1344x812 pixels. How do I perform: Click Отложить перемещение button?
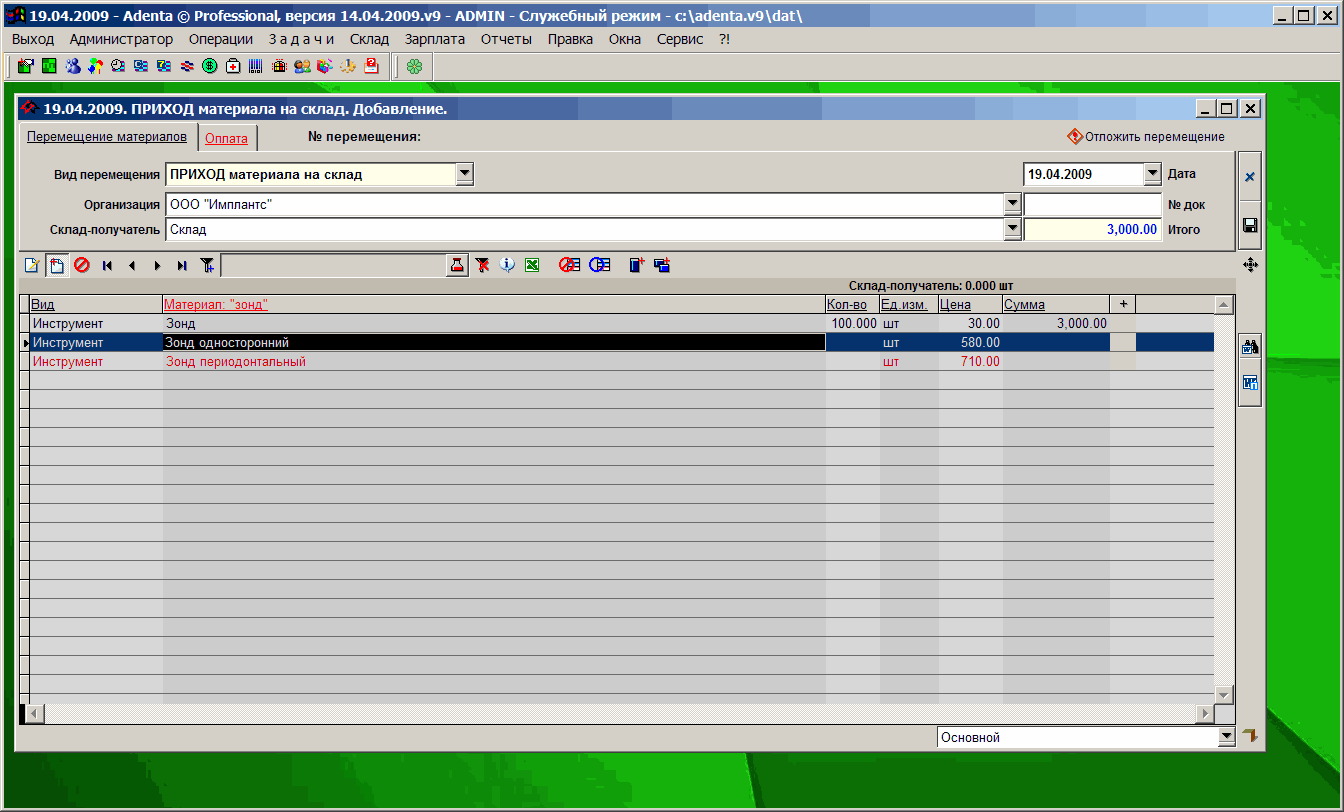[1146, 137]
